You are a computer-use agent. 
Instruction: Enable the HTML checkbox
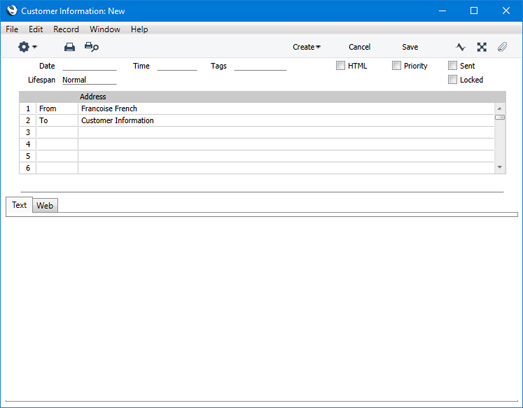pyautogui.click(x=340, y=65)
